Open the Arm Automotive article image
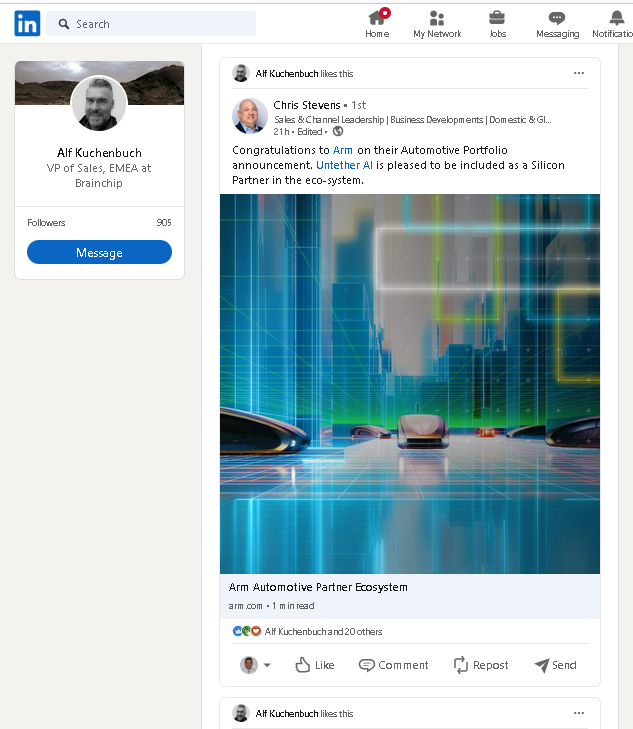 point(410,384)
